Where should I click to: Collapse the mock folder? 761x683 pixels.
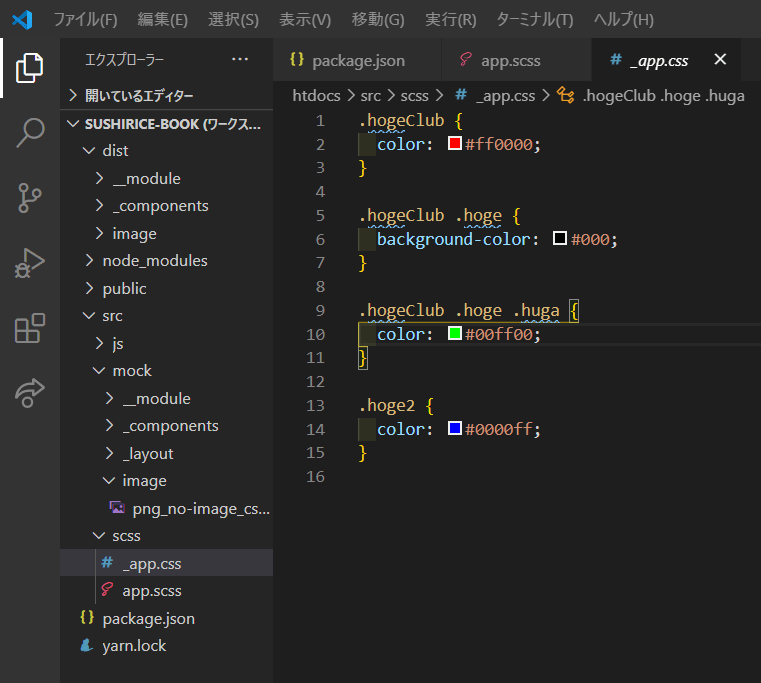pyautogui.click(x=166, y=371)
